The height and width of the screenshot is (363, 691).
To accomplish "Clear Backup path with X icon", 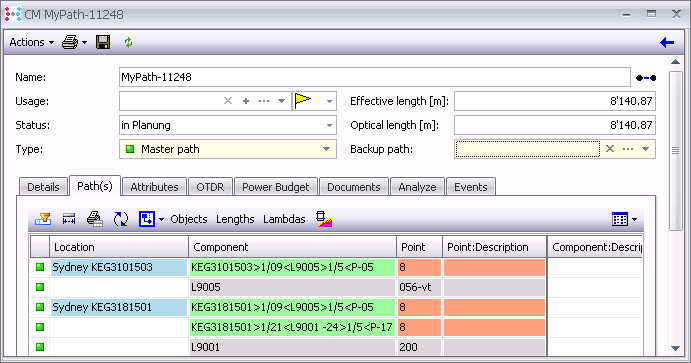I will pyautogui.click(x=610, y=149).
